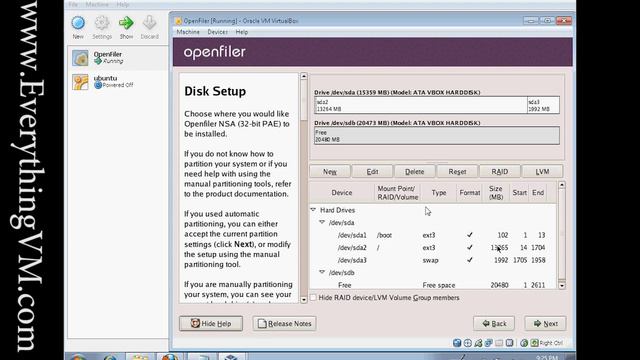Collapse the /dev/sda tree node
This screenshot has height=360, width=640.
322,222
